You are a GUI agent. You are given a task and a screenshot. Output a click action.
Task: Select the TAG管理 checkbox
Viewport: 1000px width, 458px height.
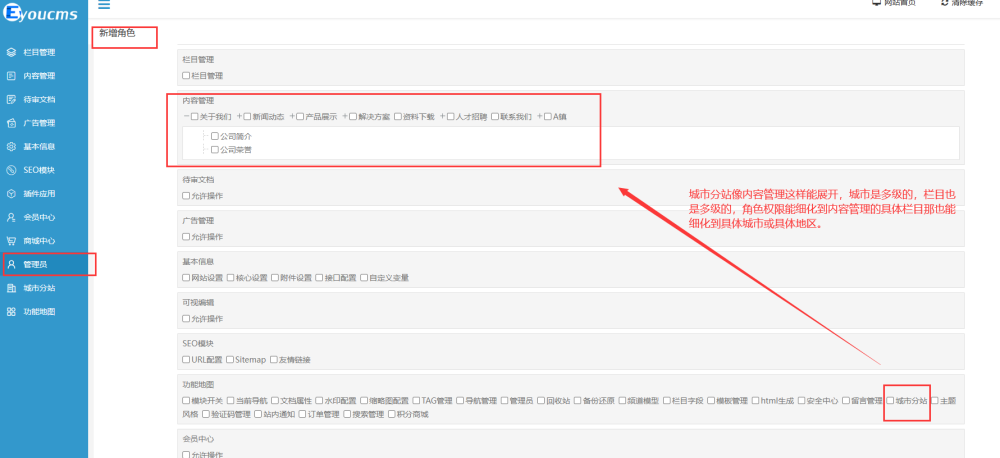tap(416, 401)
